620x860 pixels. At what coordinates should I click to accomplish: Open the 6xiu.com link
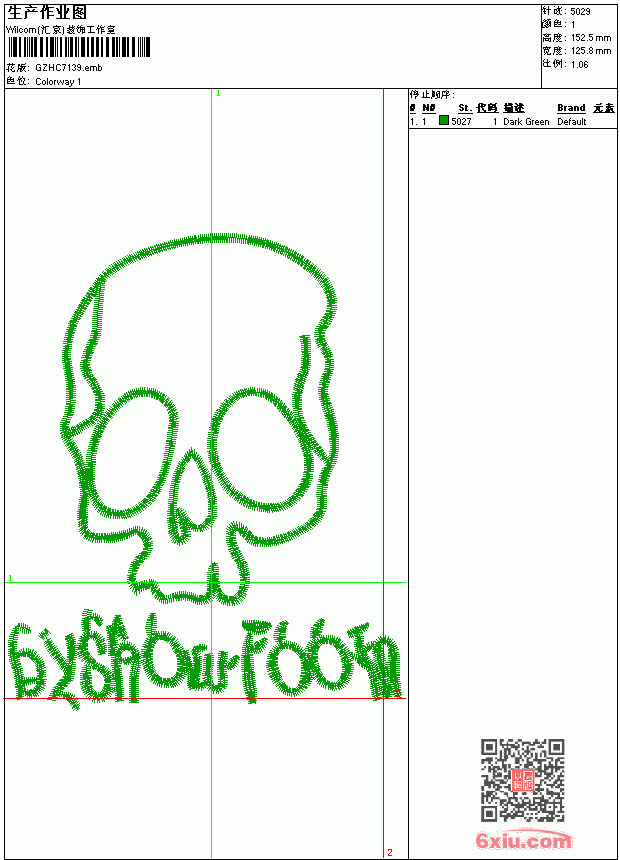pyautogui.click(x=523, y=840)
